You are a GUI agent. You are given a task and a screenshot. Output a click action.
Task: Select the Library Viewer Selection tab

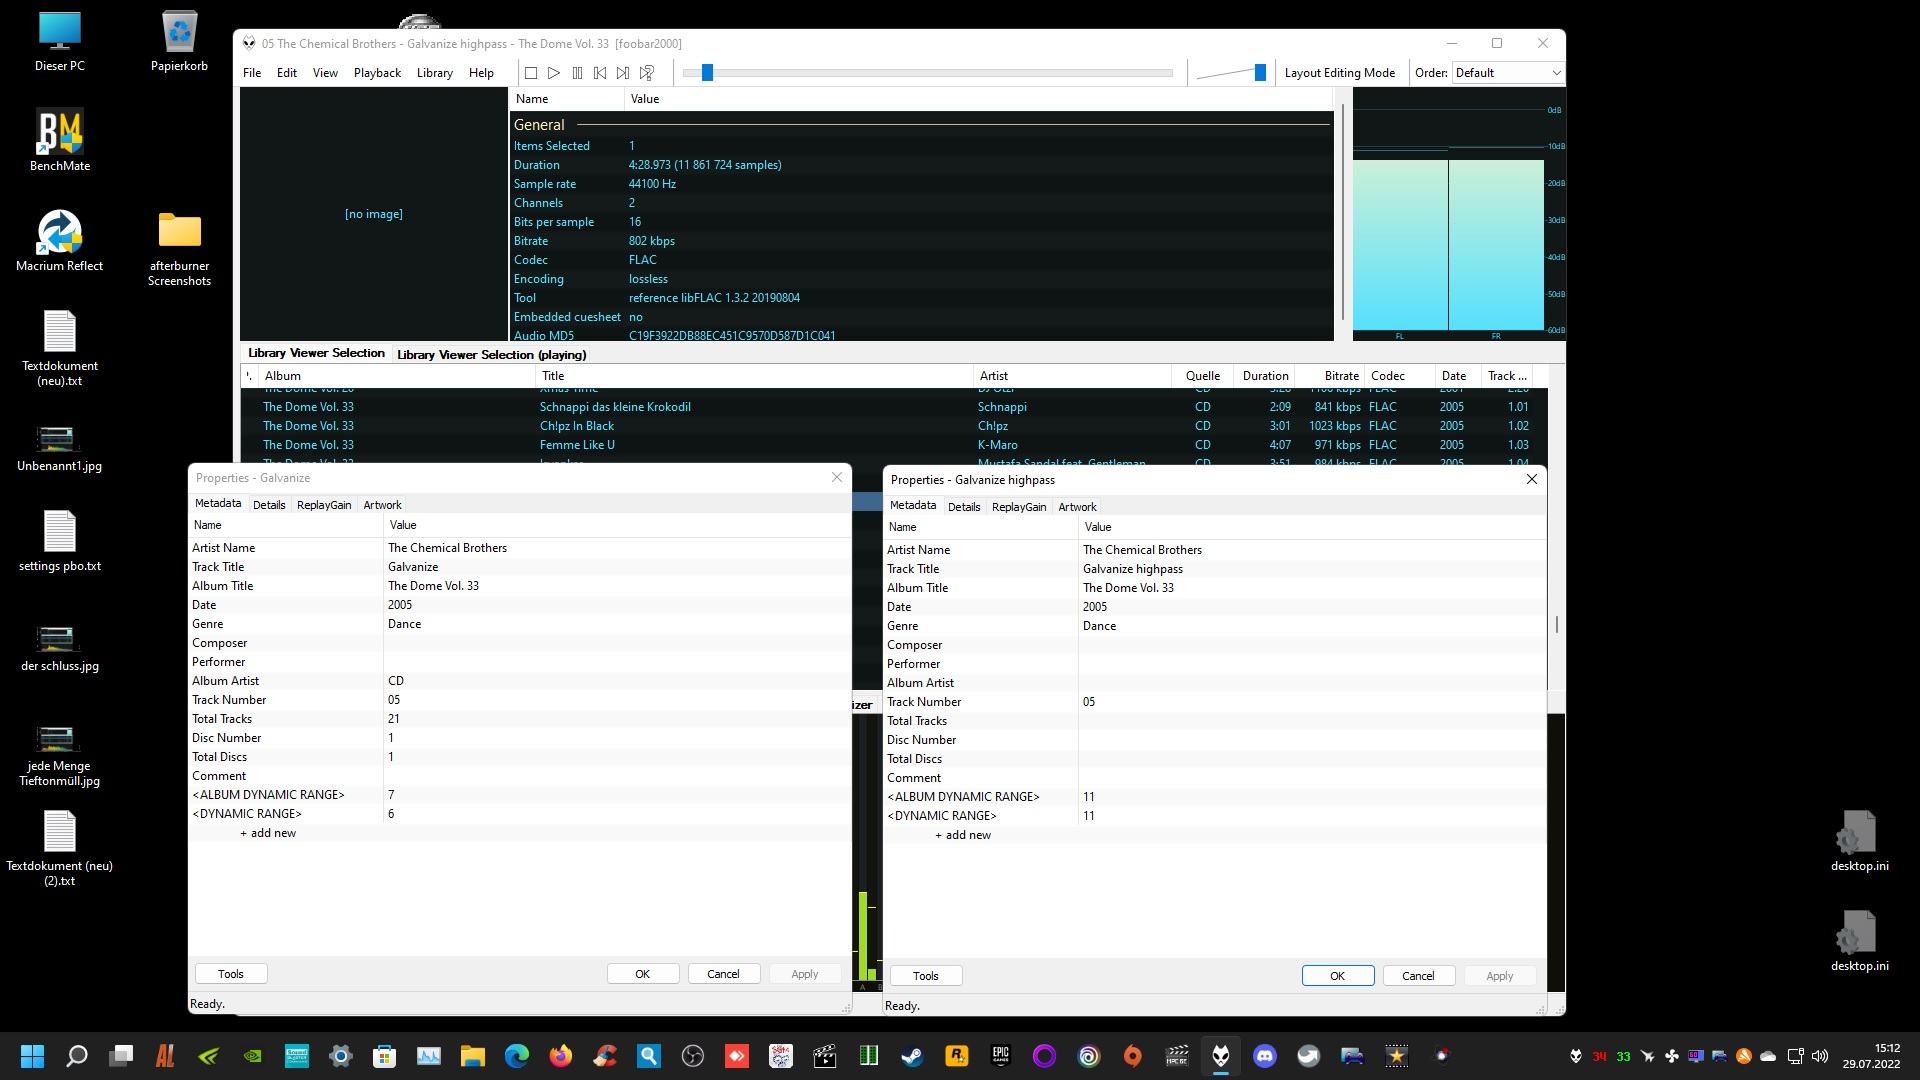click(x=316, y=353)
